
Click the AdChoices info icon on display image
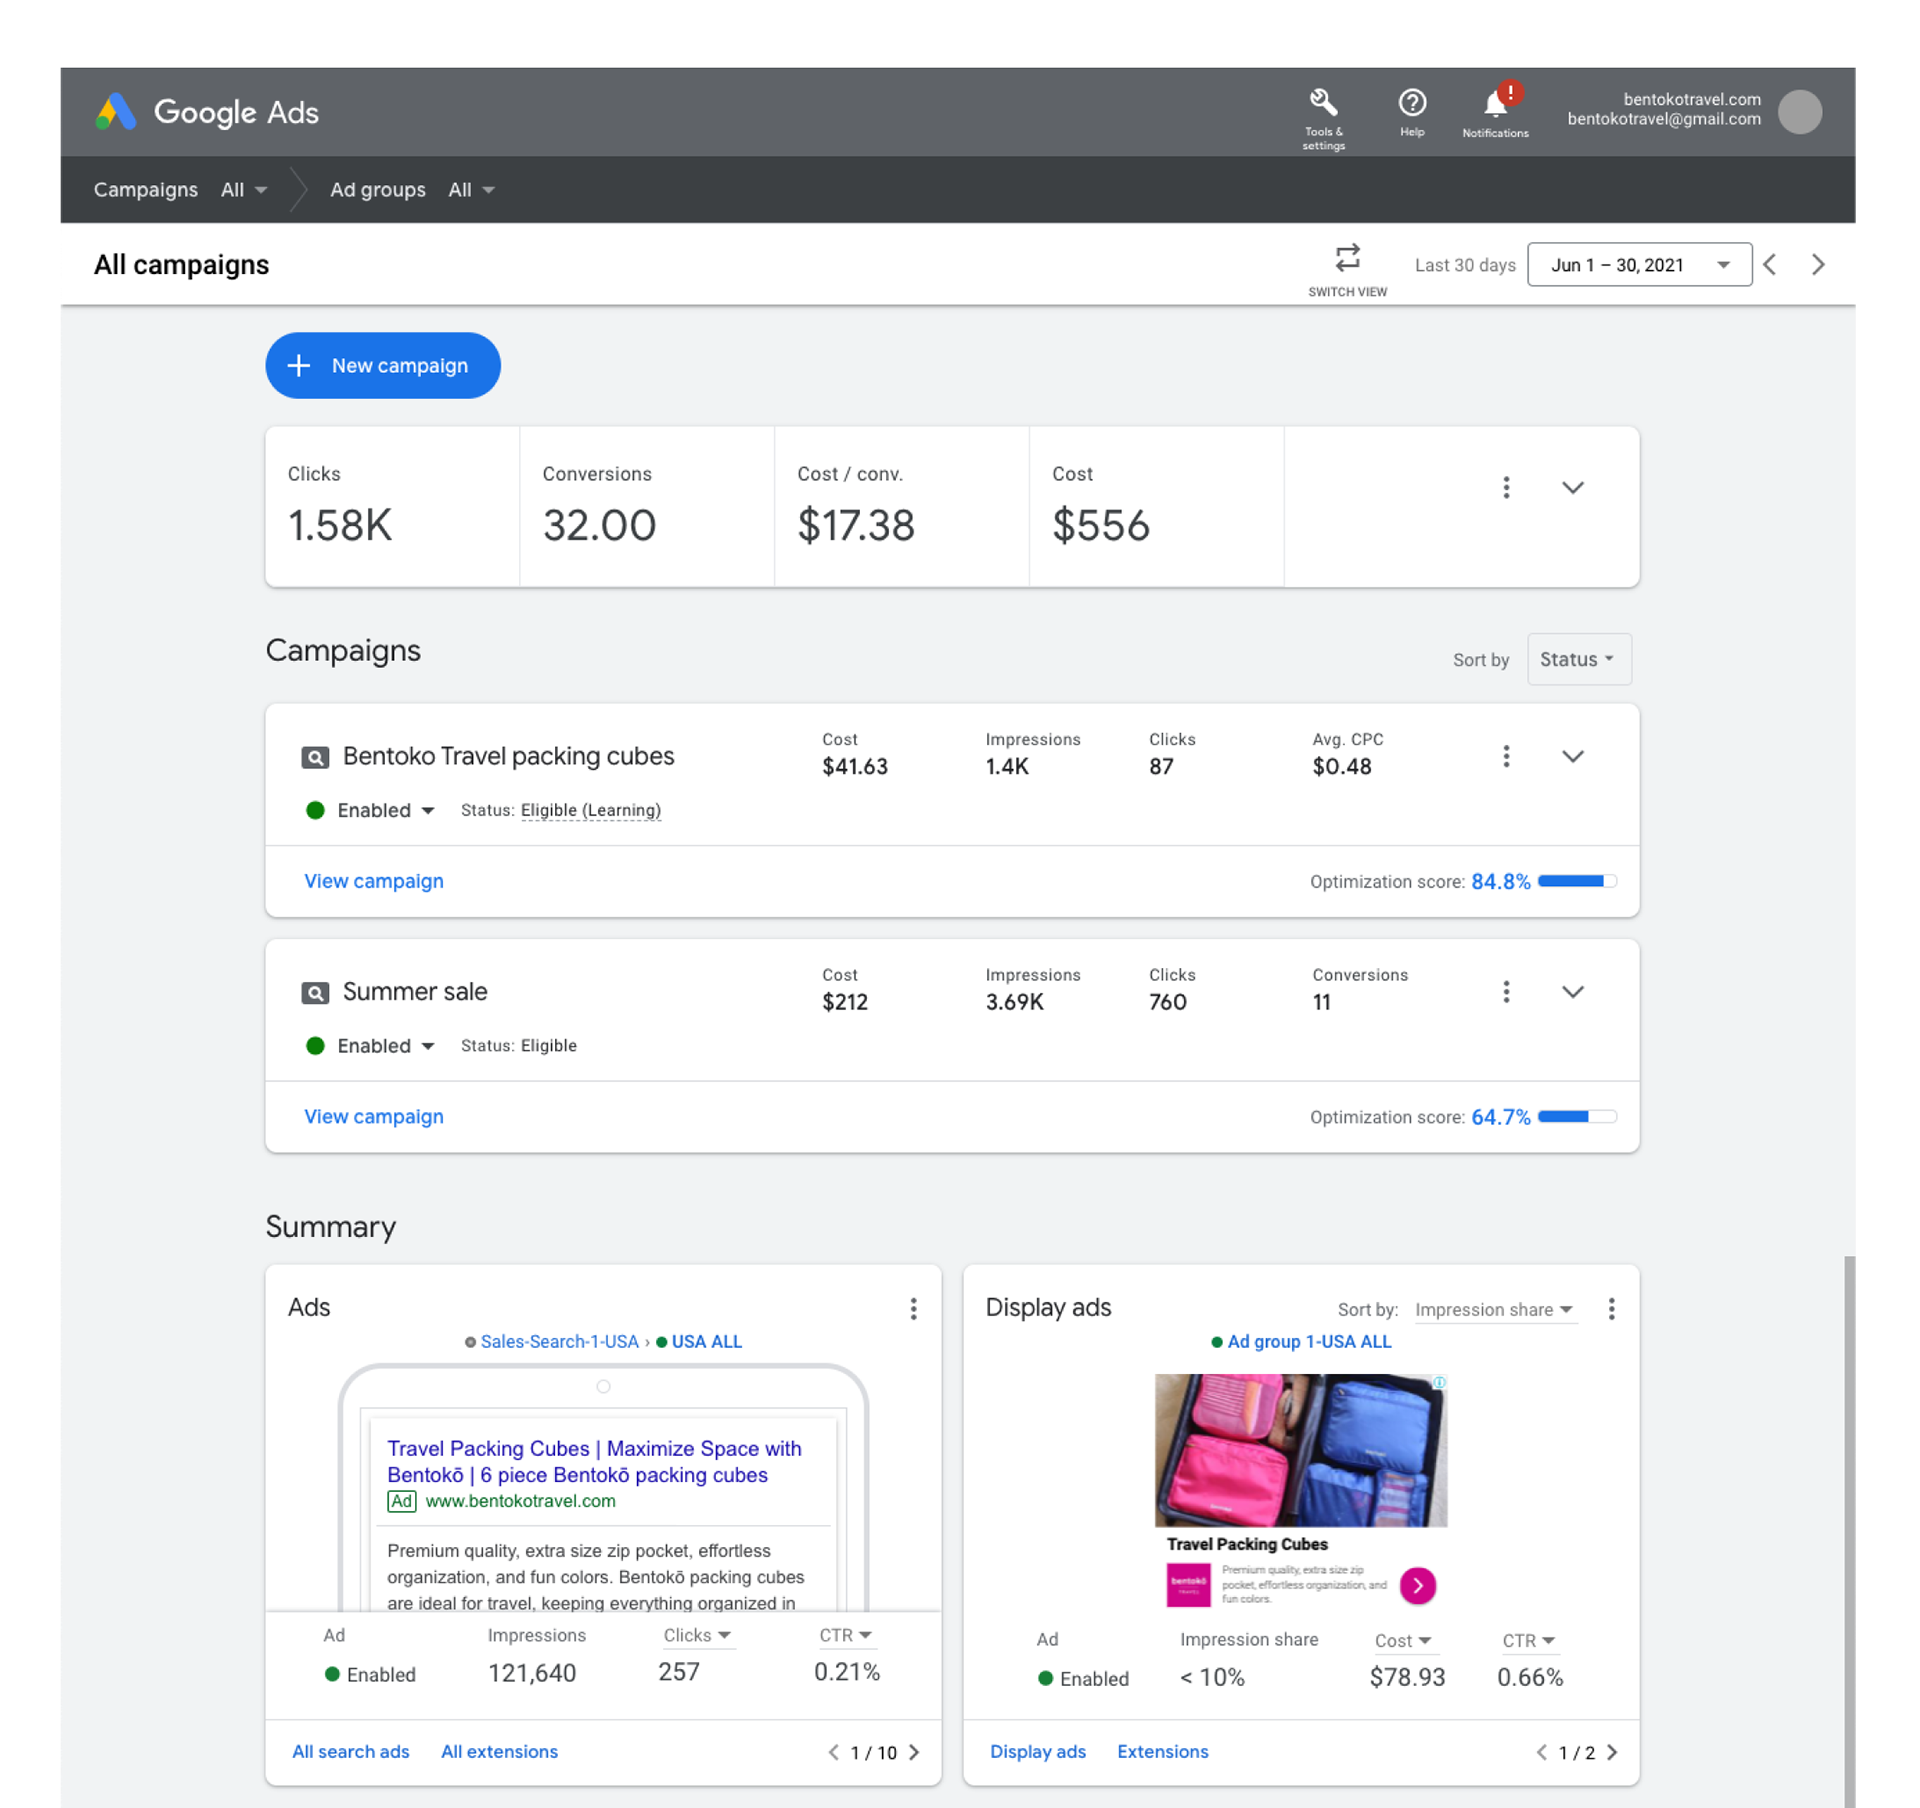pos(1439,1382)
